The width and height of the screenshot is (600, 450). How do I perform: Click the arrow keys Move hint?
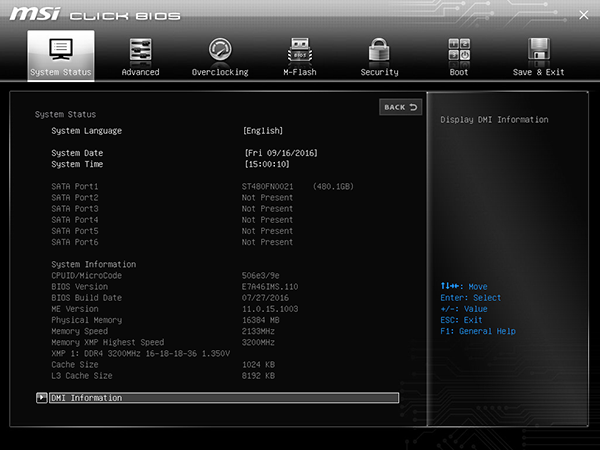pos(463,286)
